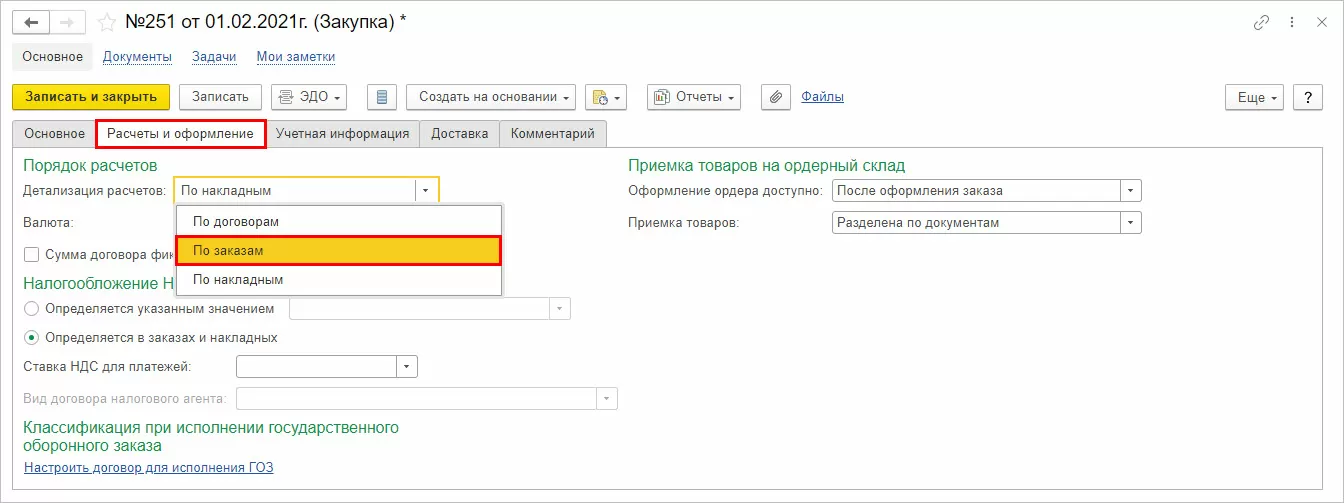Switch to the 'Доставка' tab
1344x503 pixels.
(x=459, y=134)
